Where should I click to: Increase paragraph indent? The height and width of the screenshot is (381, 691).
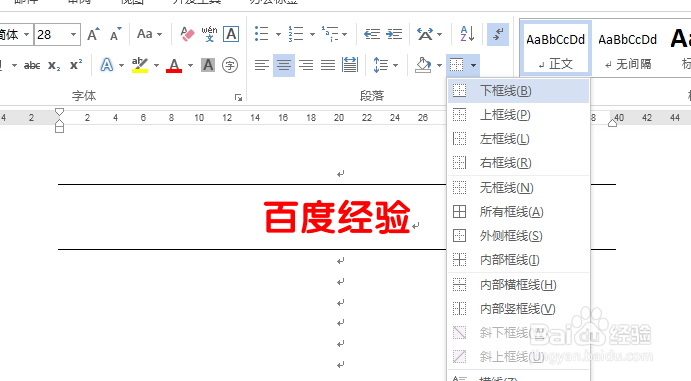pos(394,34)
